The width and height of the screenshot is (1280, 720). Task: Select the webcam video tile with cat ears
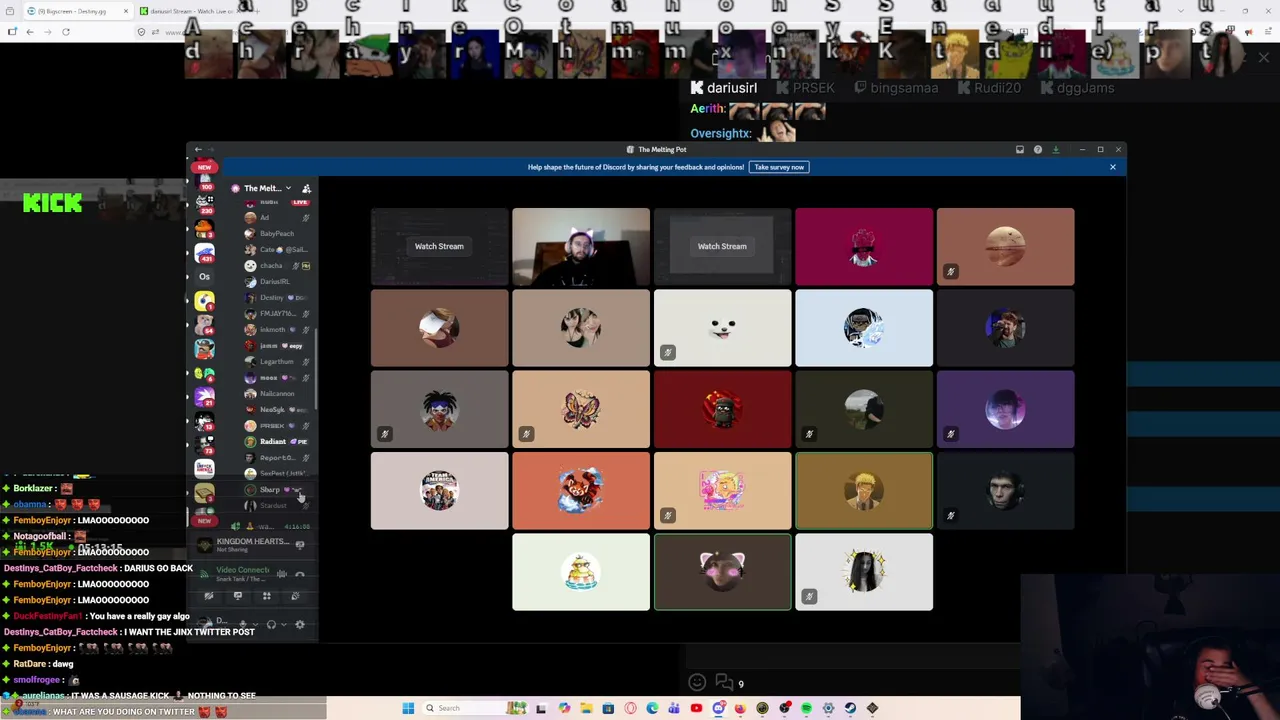tap(581, 246)
